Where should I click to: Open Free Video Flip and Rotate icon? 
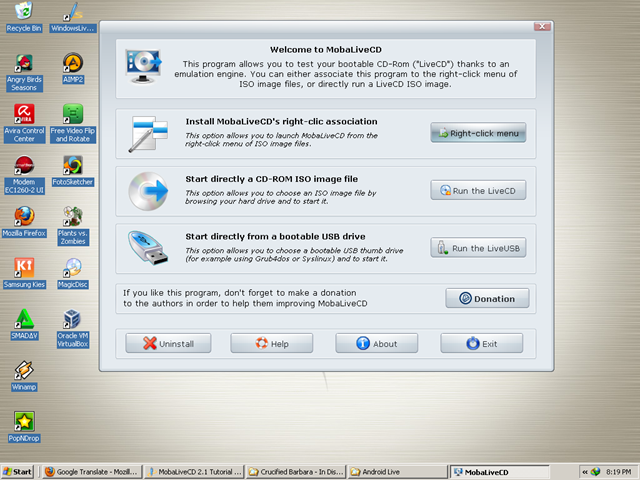coord(73,123)
